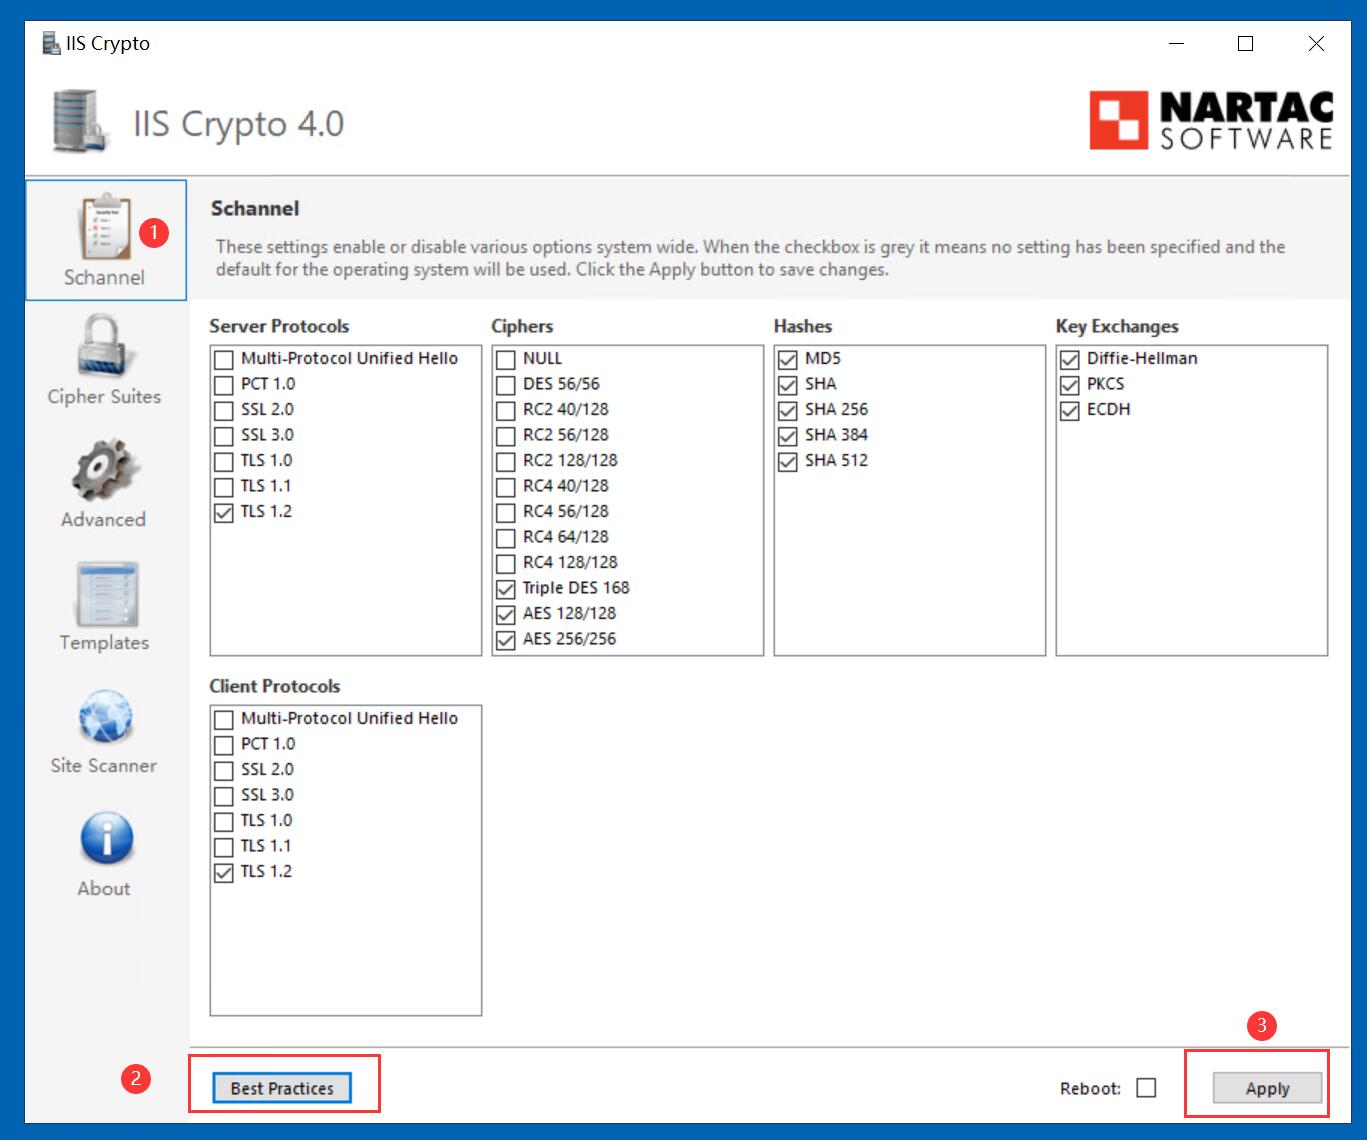
Task: Check the RC4 128/128 cipher
Action: [506, 563]
